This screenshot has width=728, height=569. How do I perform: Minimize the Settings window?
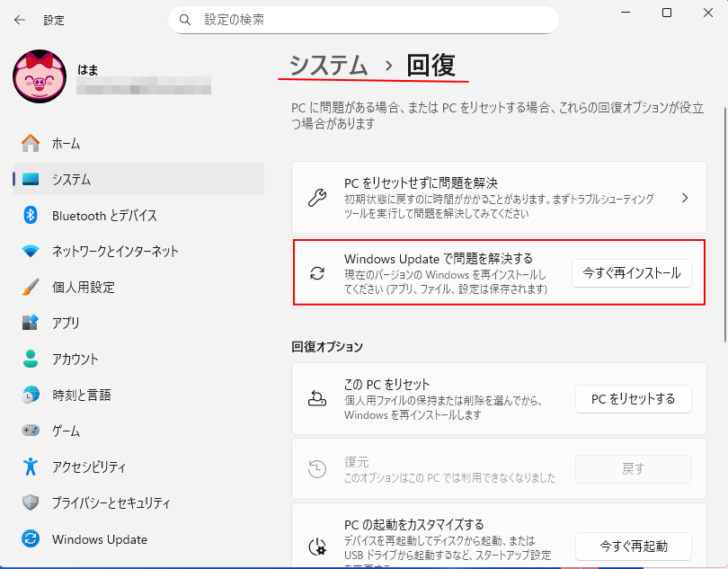coord(626,13)
